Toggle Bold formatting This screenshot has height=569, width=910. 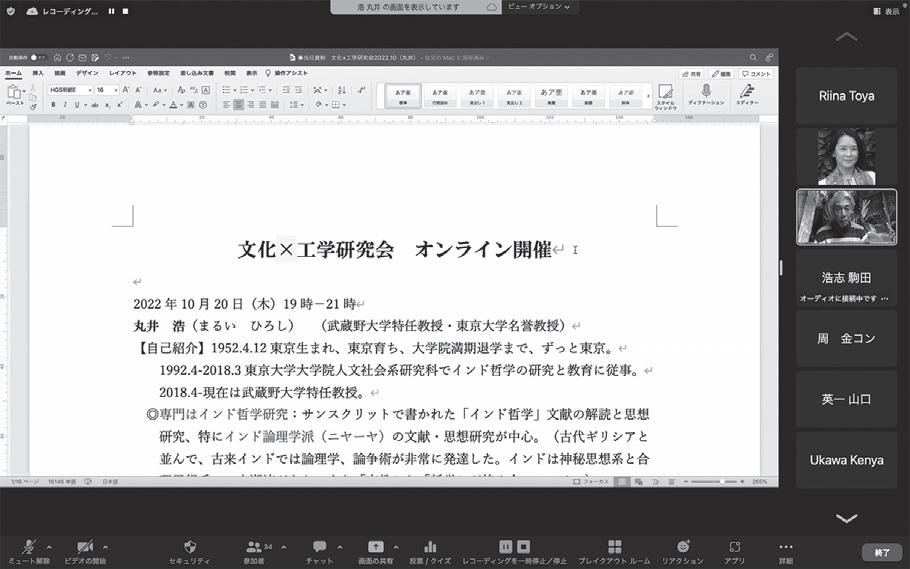pyautogui.click(x=53, y=105)
